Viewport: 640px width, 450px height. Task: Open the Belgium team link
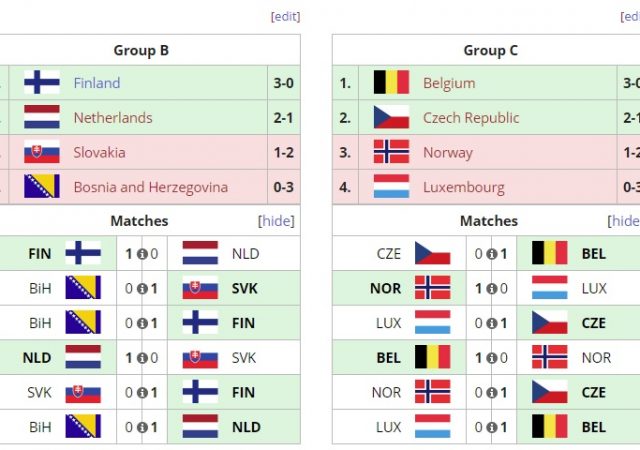(449, 83)
